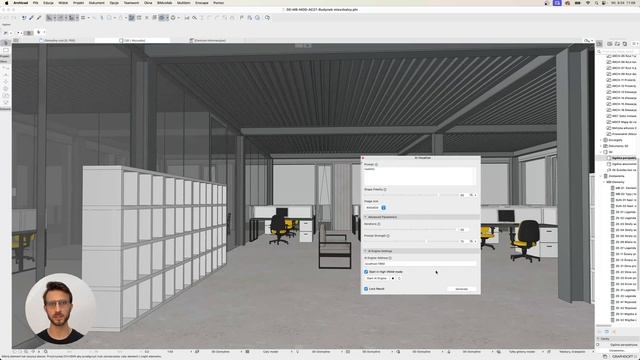Click the magnifier icon at toolbar end

pos(267,18)
